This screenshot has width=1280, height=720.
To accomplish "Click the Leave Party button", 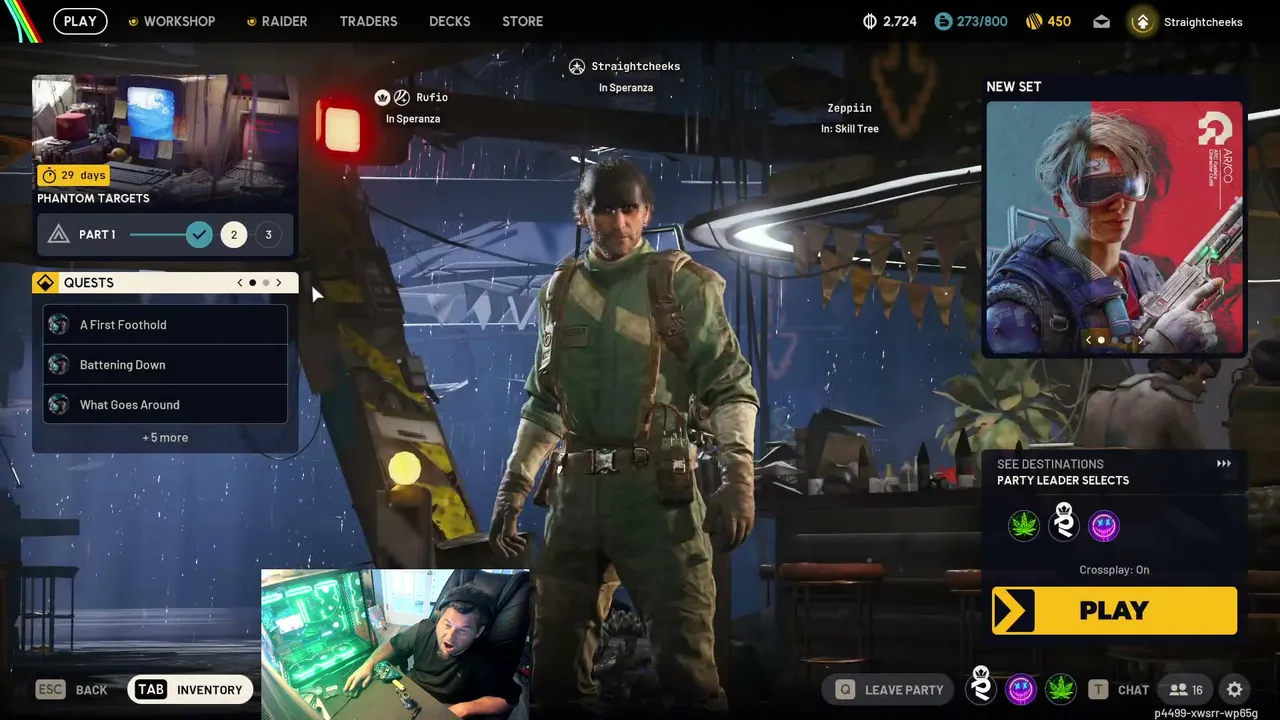I will point(888,689).
